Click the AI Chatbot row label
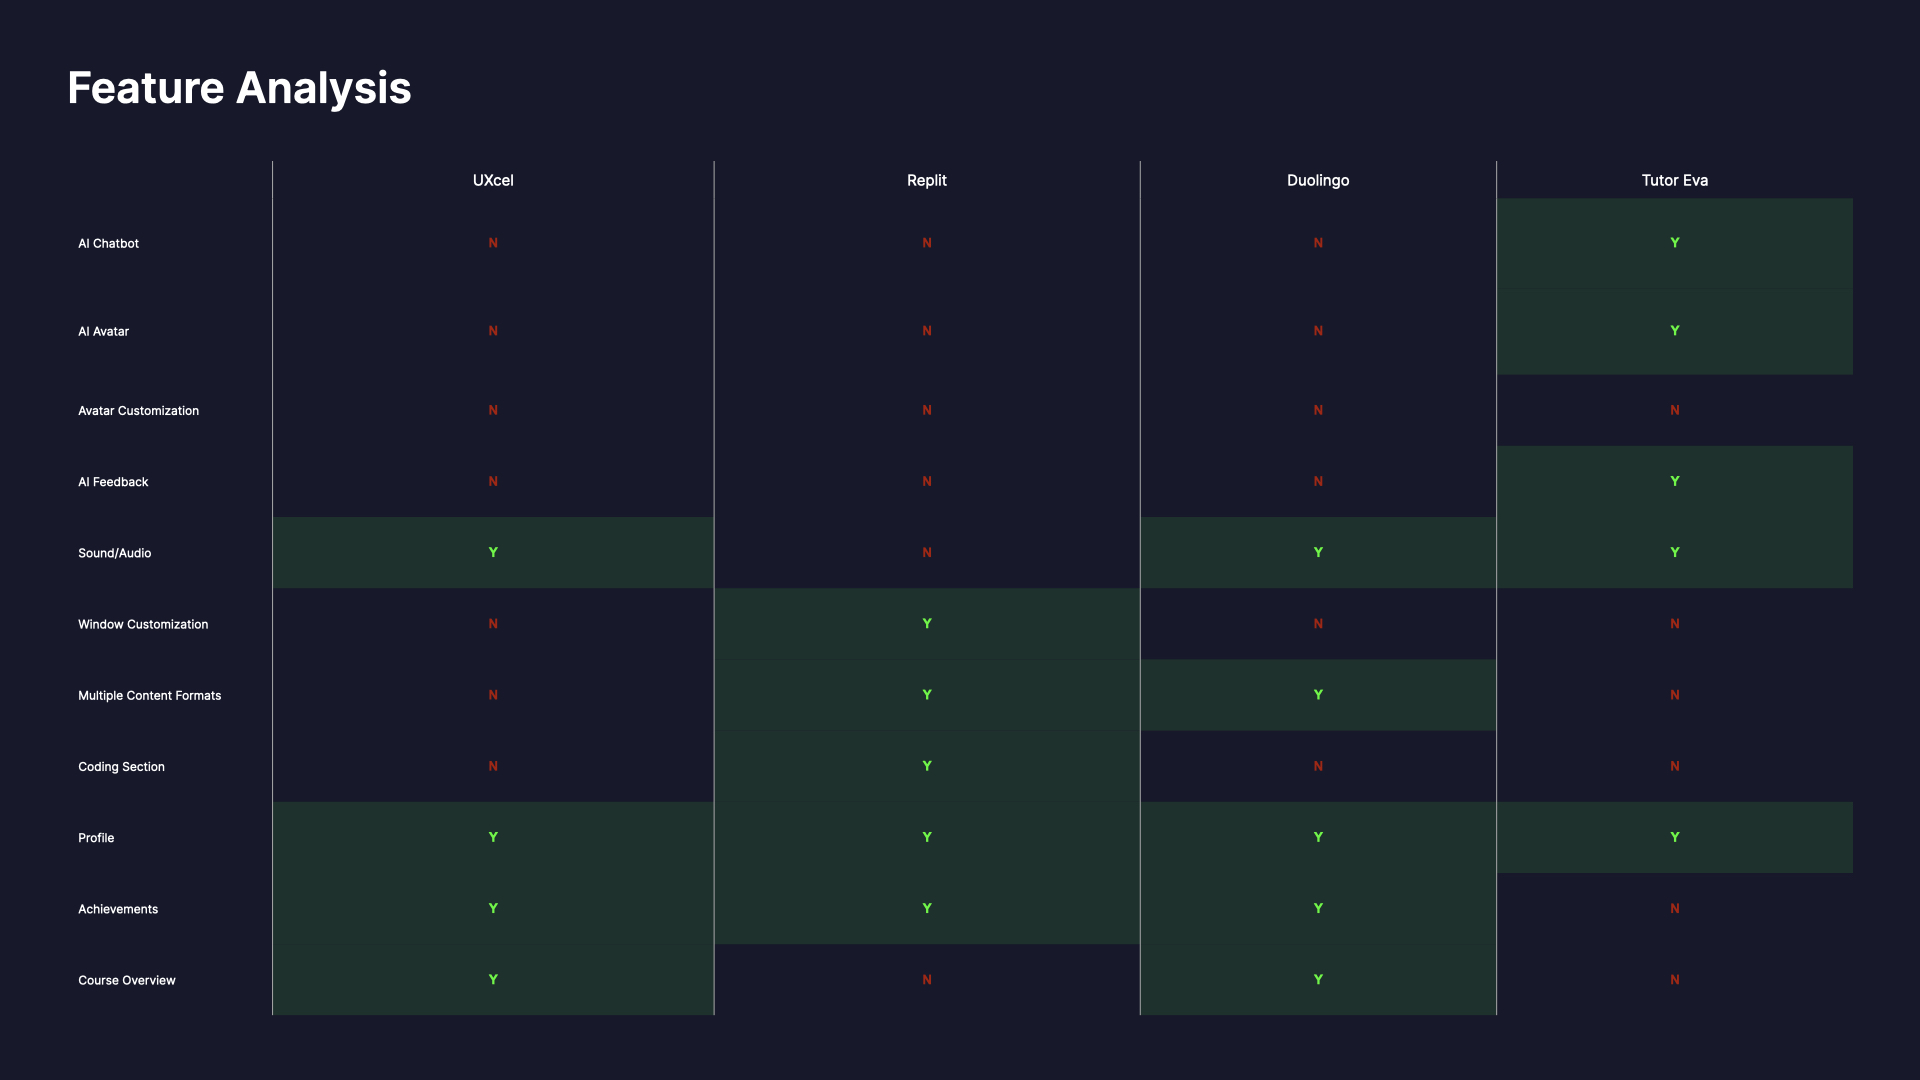Screen dimensions: 1920x1080 (x=108, y=243)
